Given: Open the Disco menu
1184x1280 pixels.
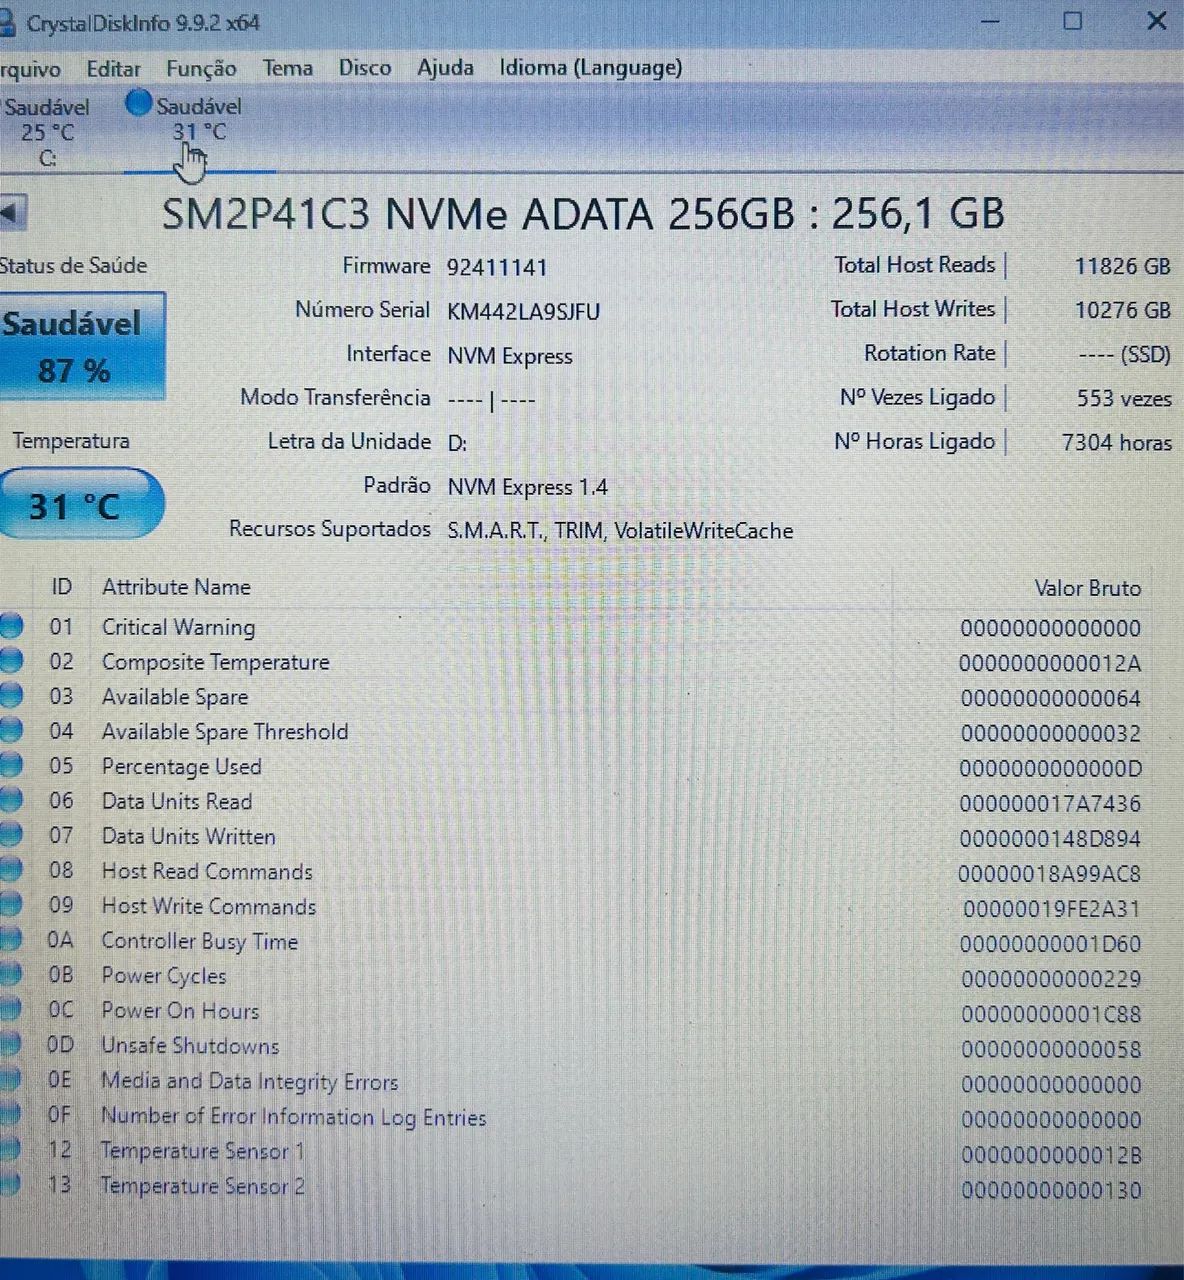Looking at the screenshot, I should click(x=364, y=68).
